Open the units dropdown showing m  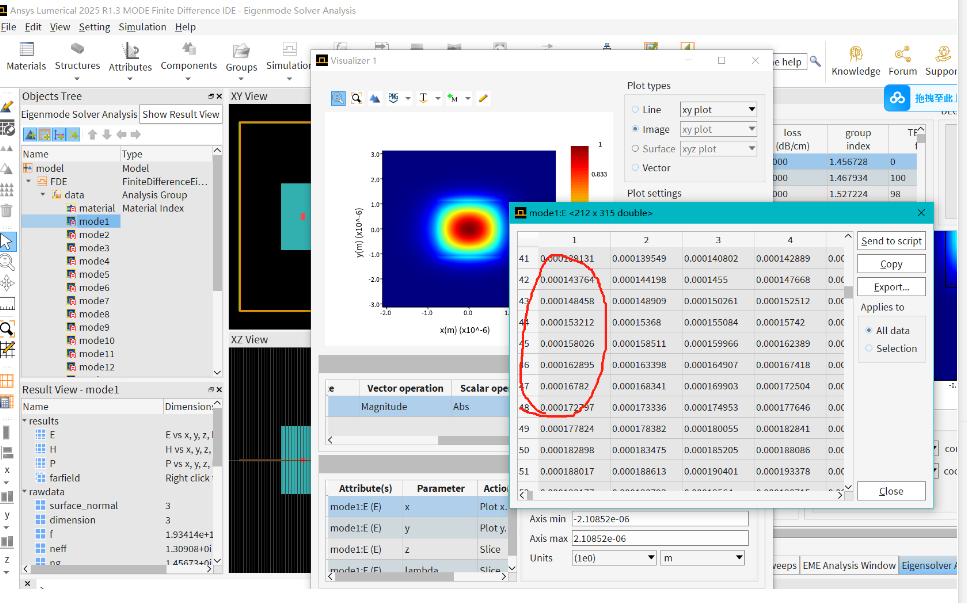point(702,557)
